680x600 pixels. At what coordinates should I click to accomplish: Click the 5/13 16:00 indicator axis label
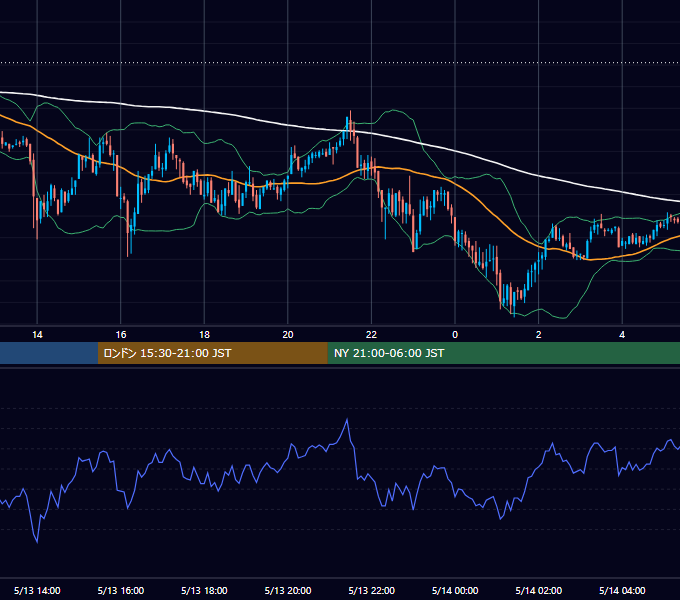[121, 590]
